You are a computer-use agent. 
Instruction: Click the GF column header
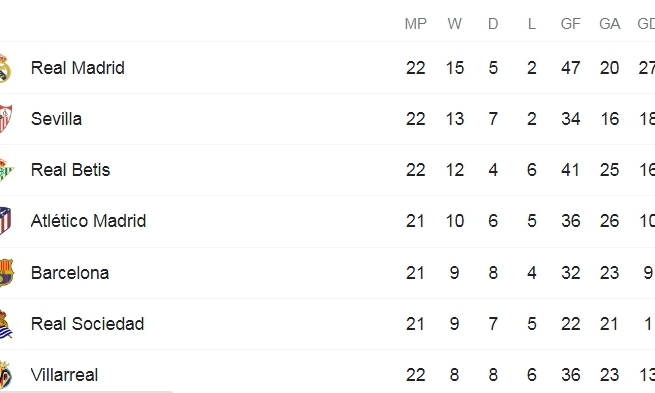pyautogui.click(x=571, y=24)
